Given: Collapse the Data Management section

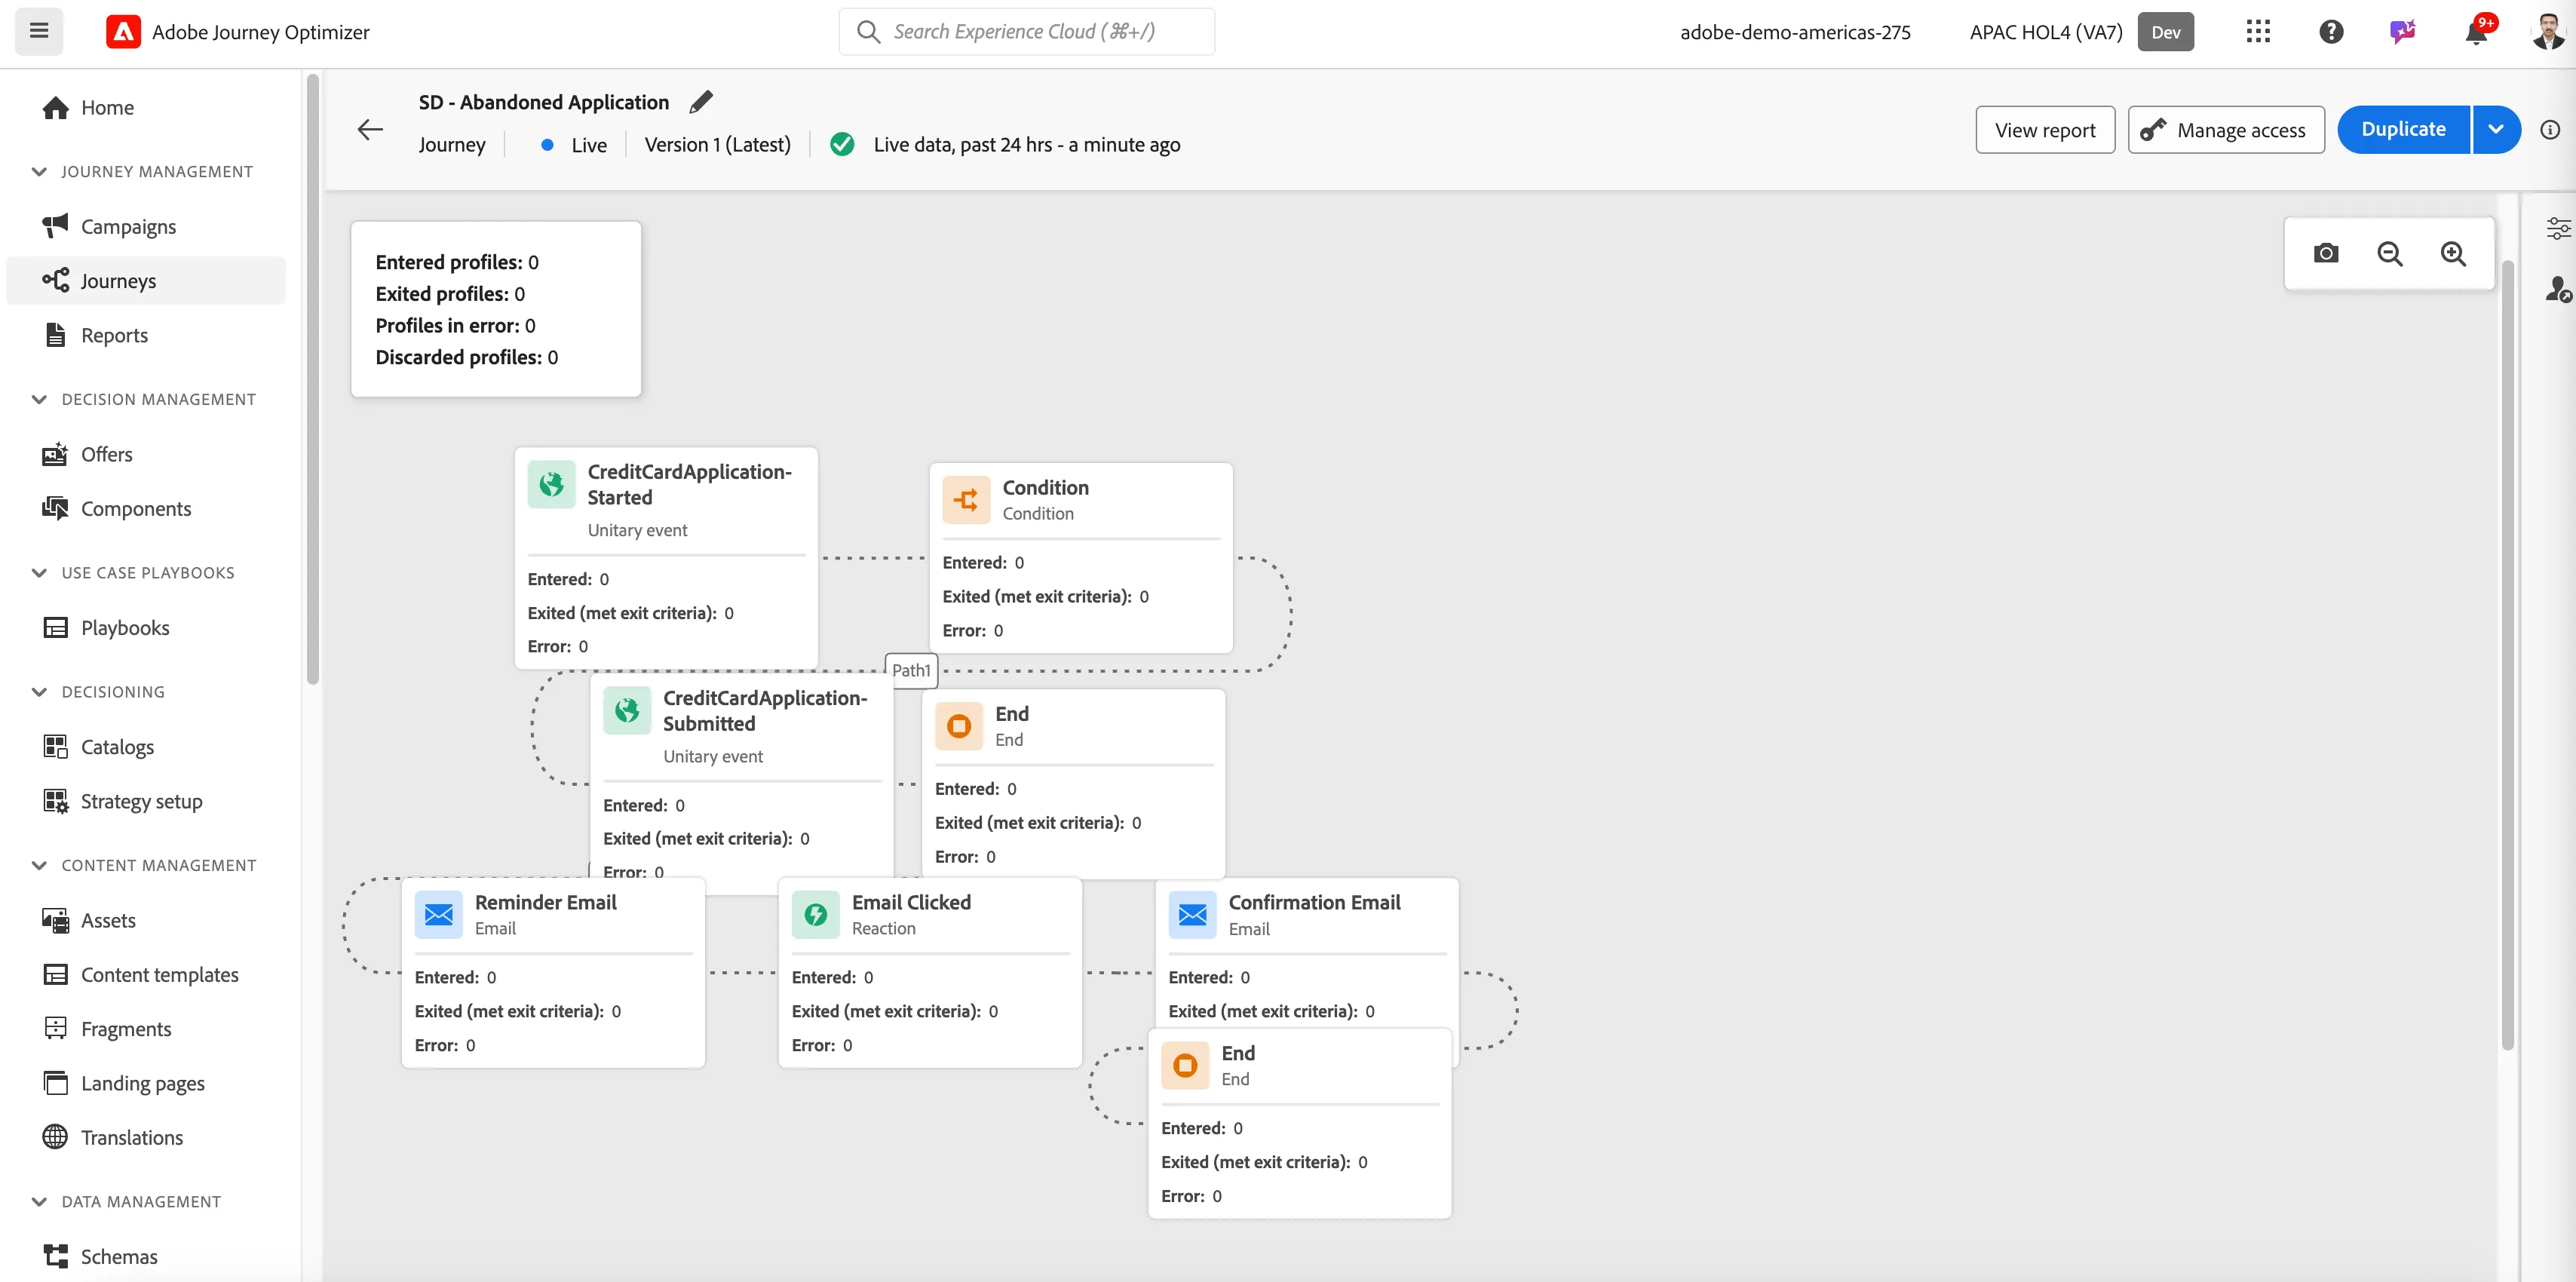Looking at the screenshot, I should (x=39, y=1201).
